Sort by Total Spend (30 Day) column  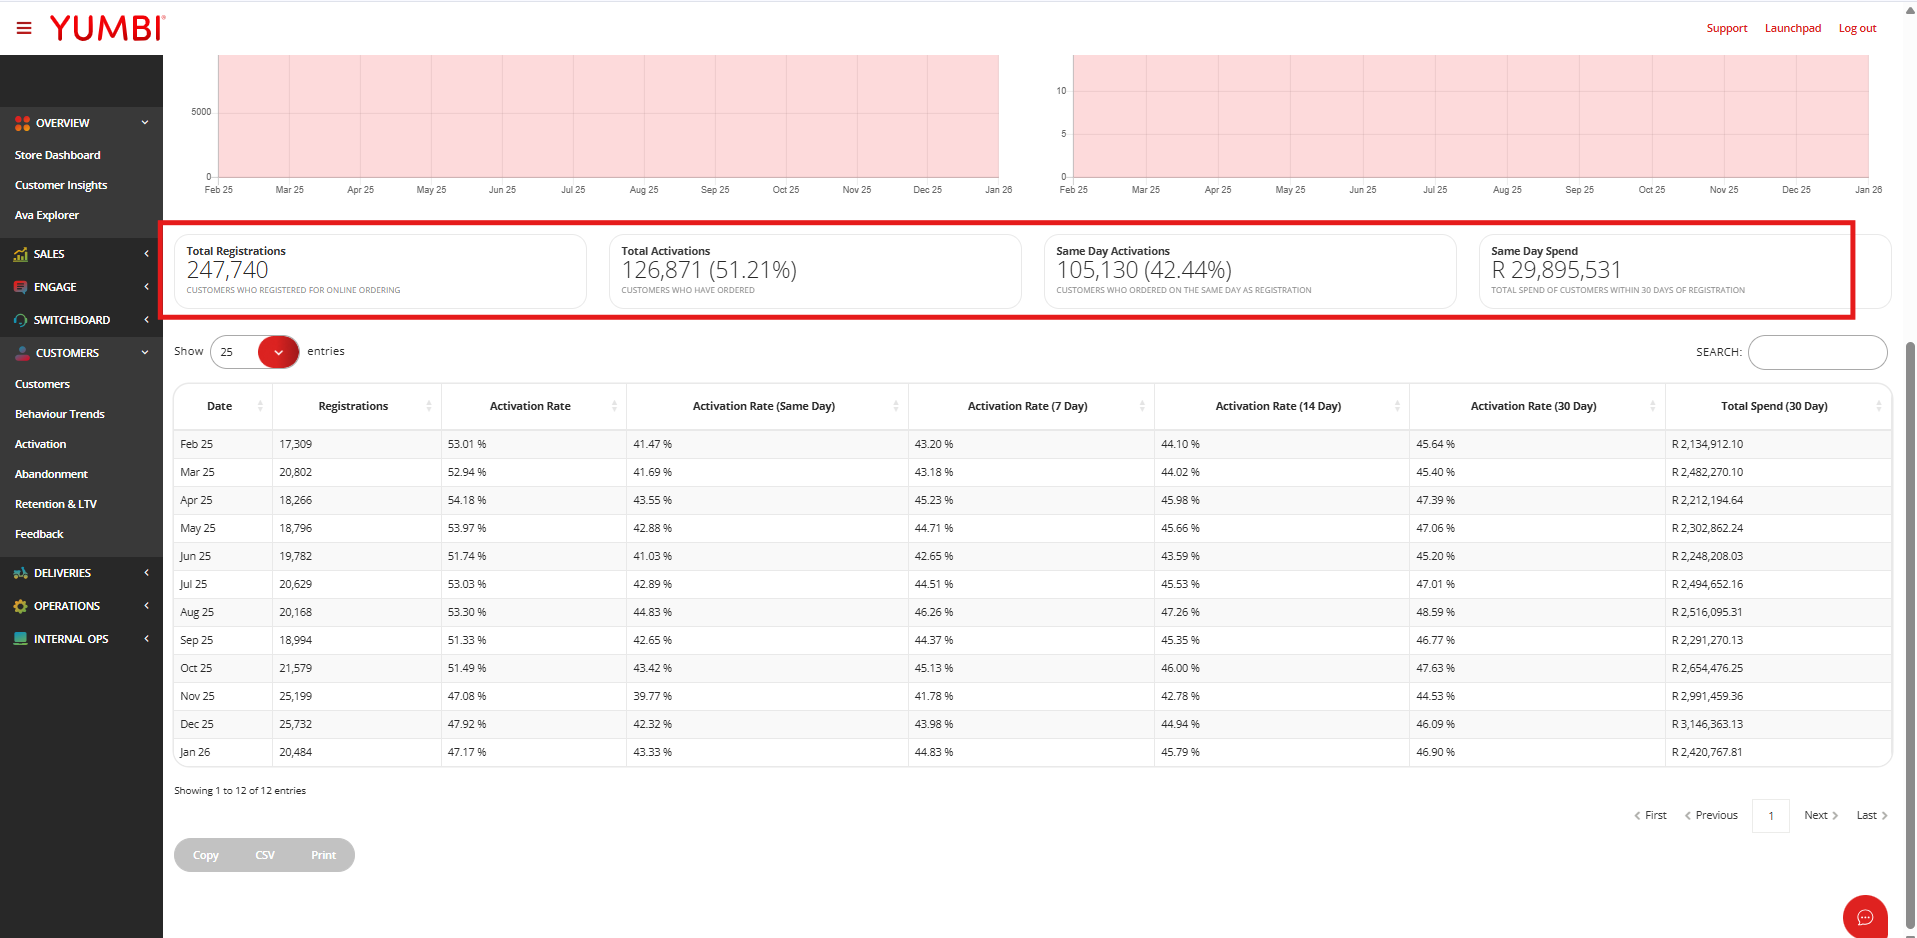(1773, 406)
